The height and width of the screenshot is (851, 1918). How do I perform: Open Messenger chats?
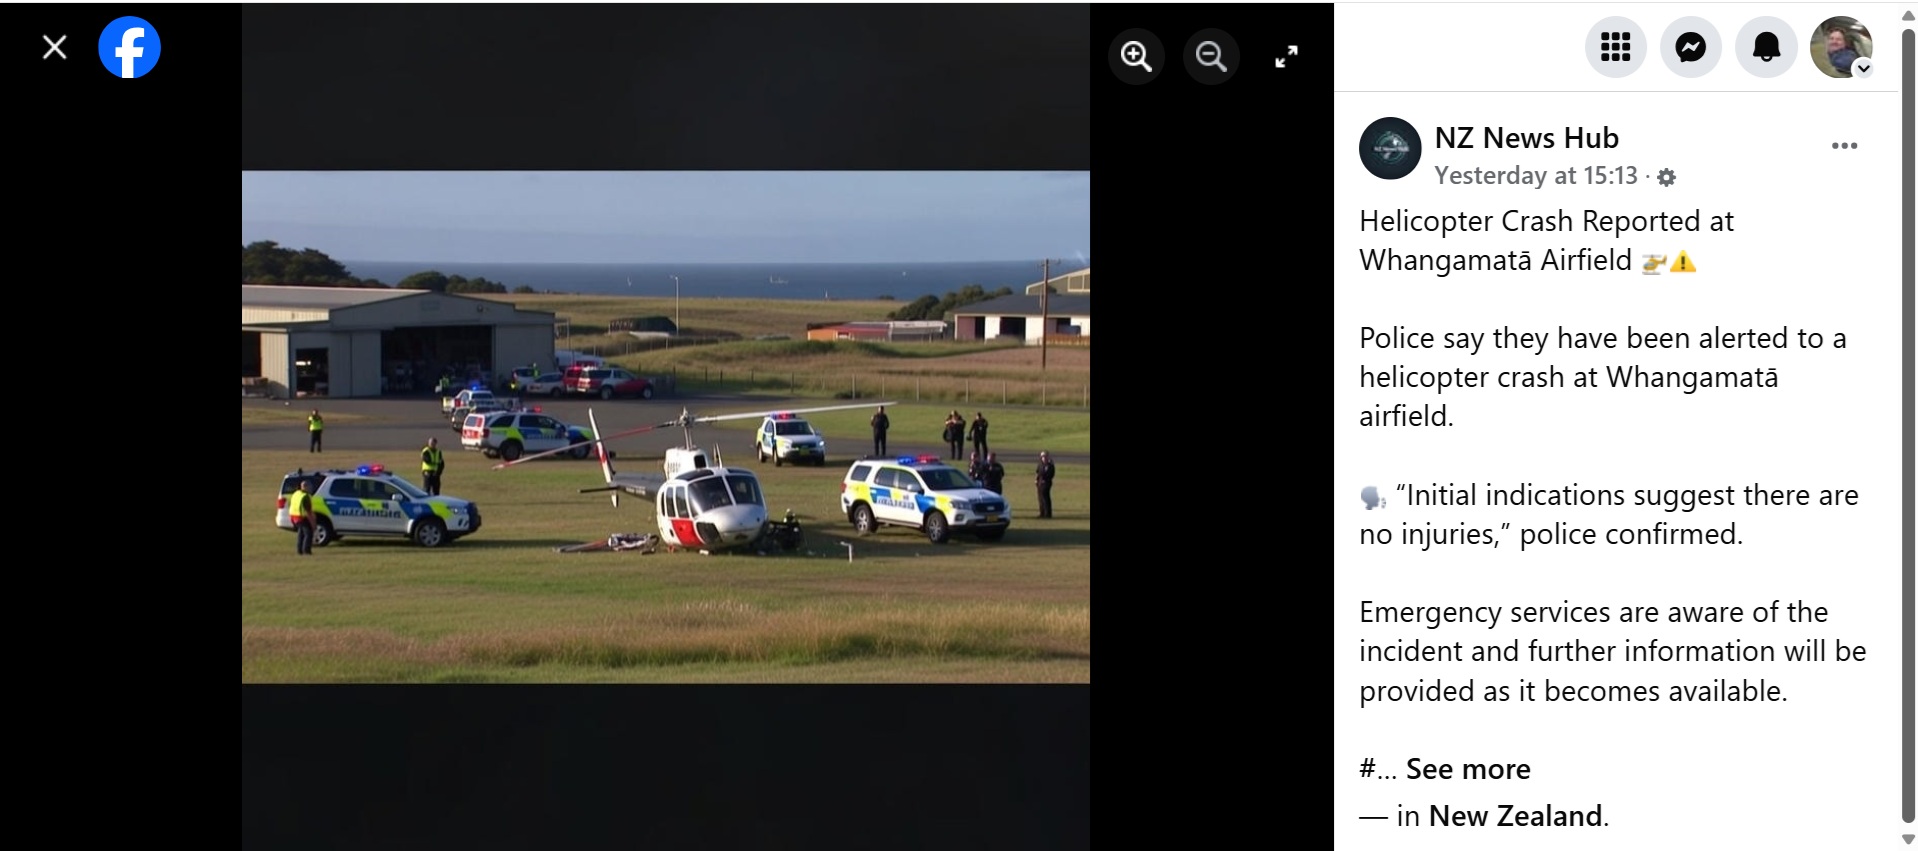(1691, 47)
